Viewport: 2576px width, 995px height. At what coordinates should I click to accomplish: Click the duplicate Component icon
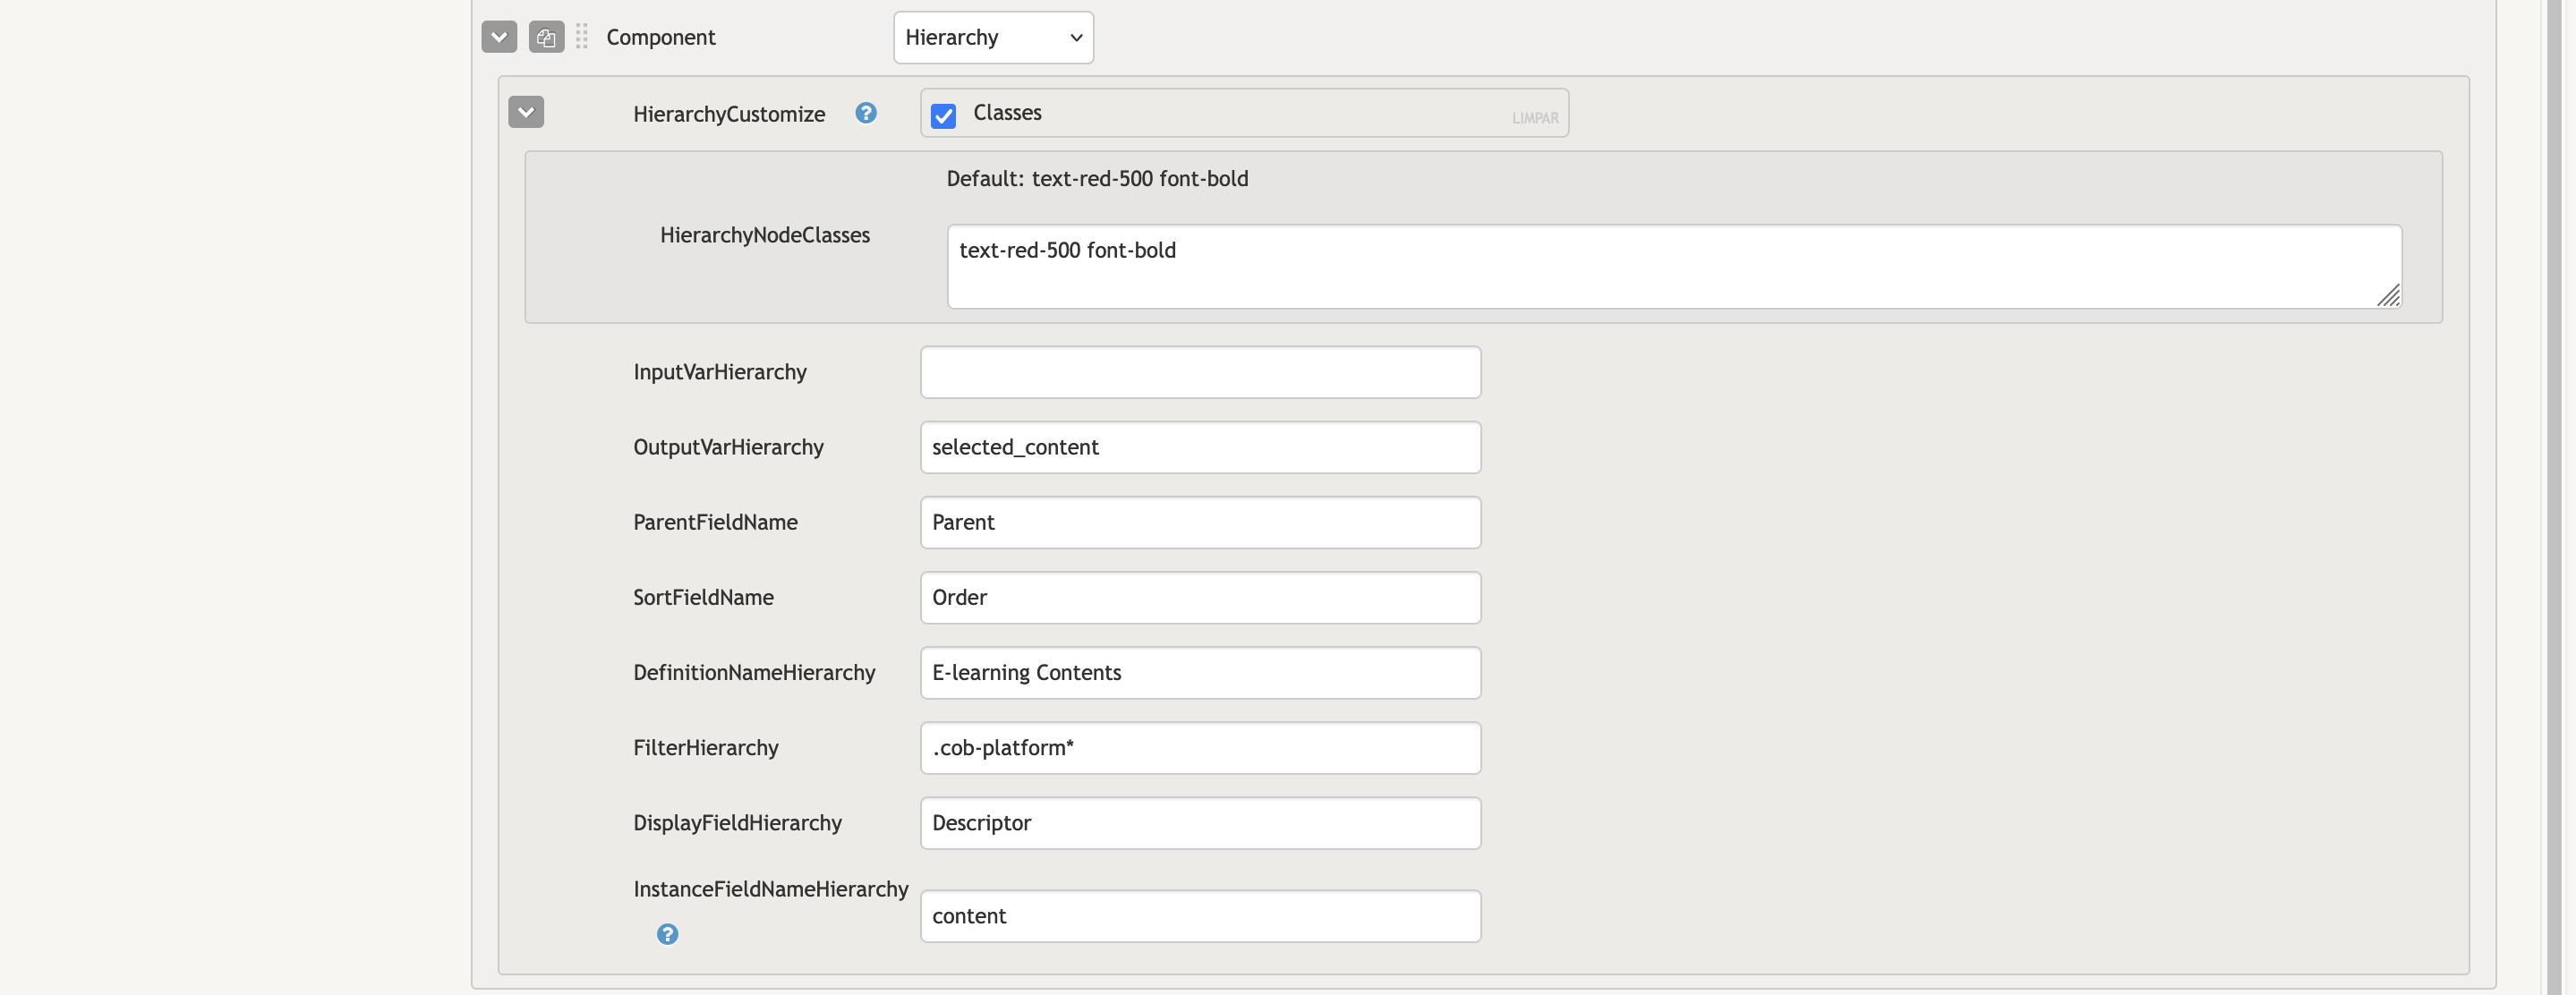[546, 37]
